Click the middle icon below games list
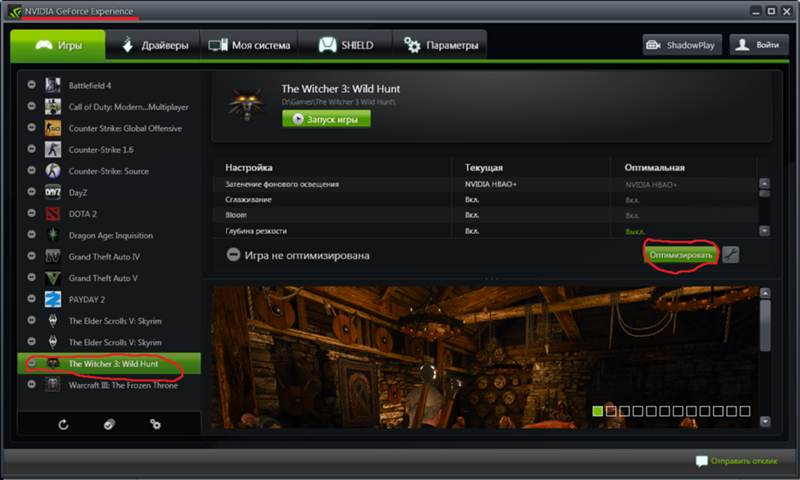 pos(109,424)
